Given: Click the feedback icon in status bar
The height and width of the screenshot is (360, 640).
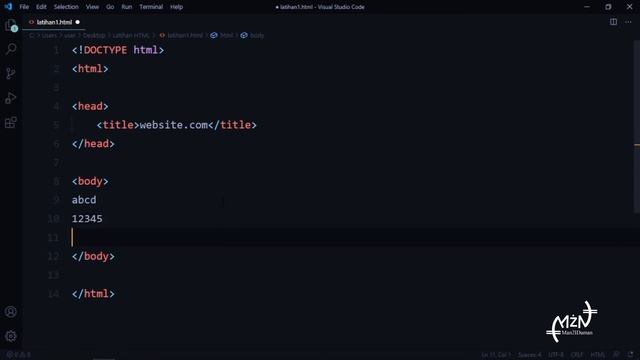Looking at the screenshot, I should click(x=616, y=355).
